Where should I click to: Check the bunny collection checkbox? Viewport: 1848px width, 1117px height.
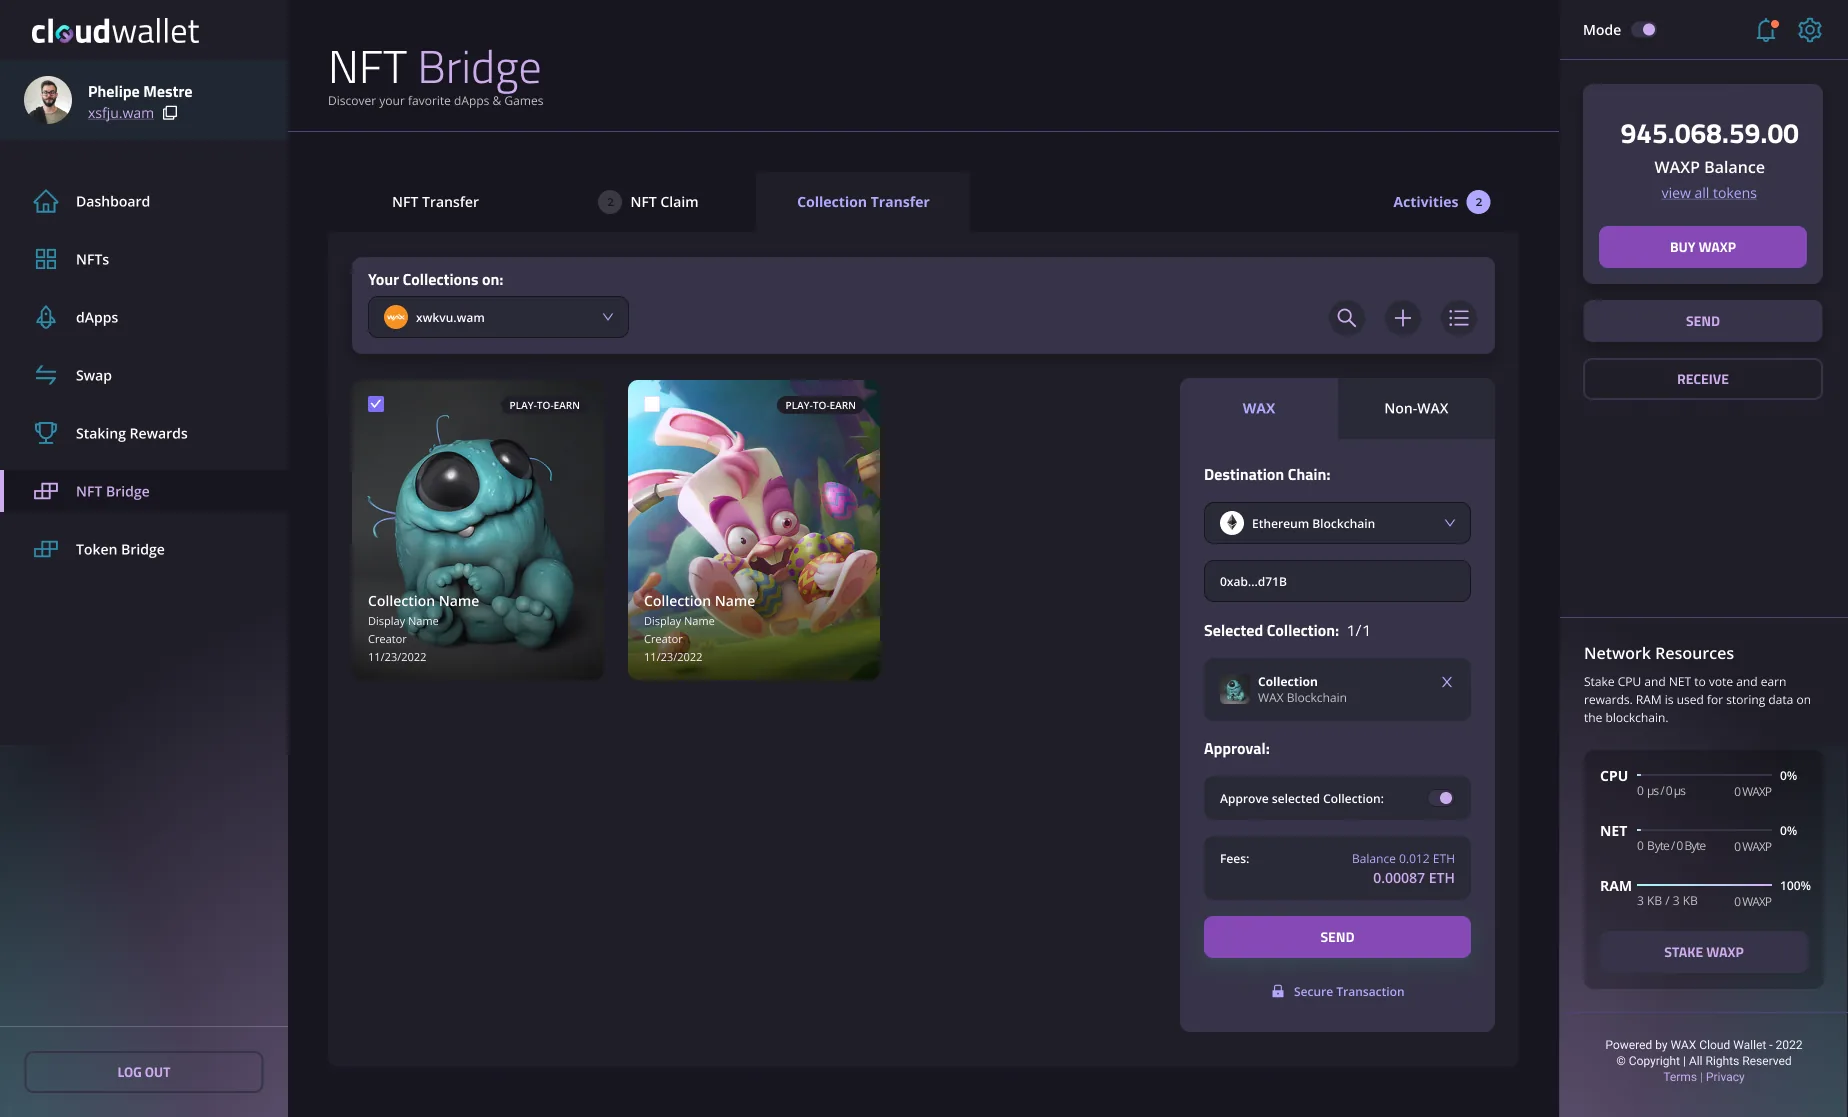point(652,404)
